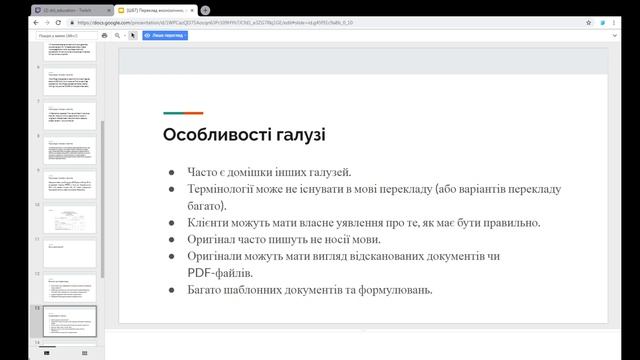Screen dimensions: 640x360
Task: Click the word "багато)." on the slide
Action: point(207,206)
